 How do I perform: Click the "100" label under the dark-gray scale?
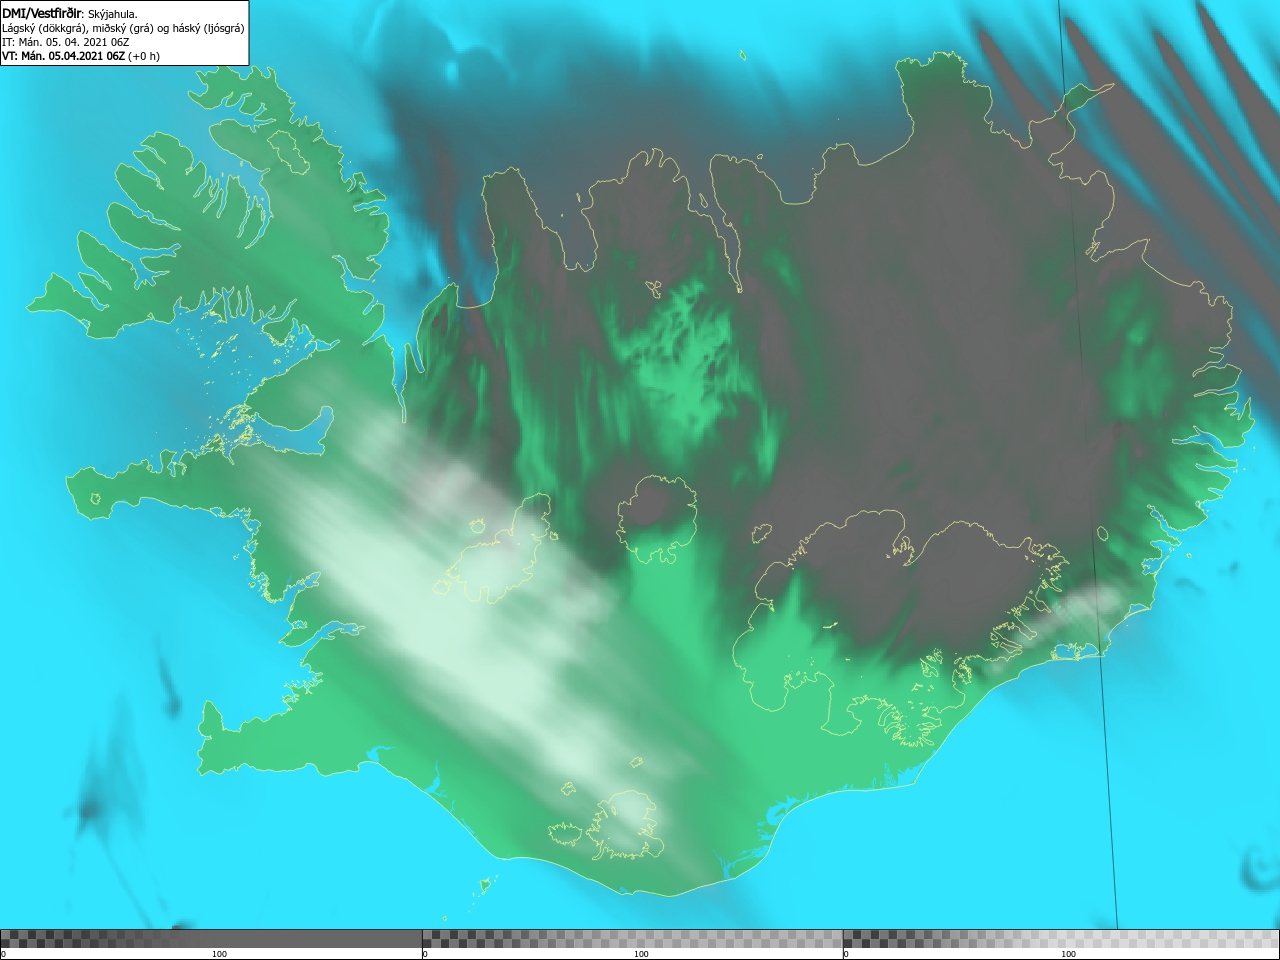pos(219,954)
